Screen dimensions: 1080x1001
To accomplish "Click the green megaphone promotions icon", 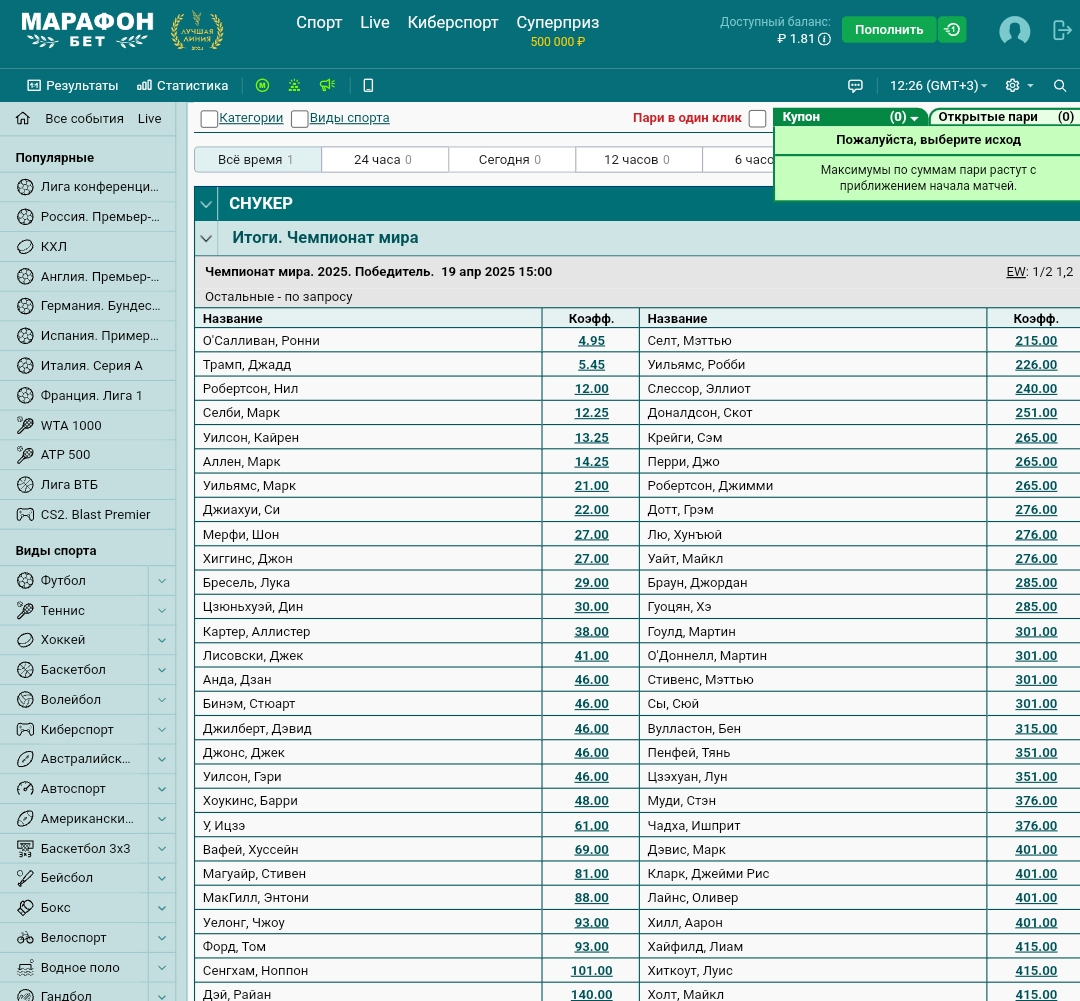I will click(x=326, y=86).
